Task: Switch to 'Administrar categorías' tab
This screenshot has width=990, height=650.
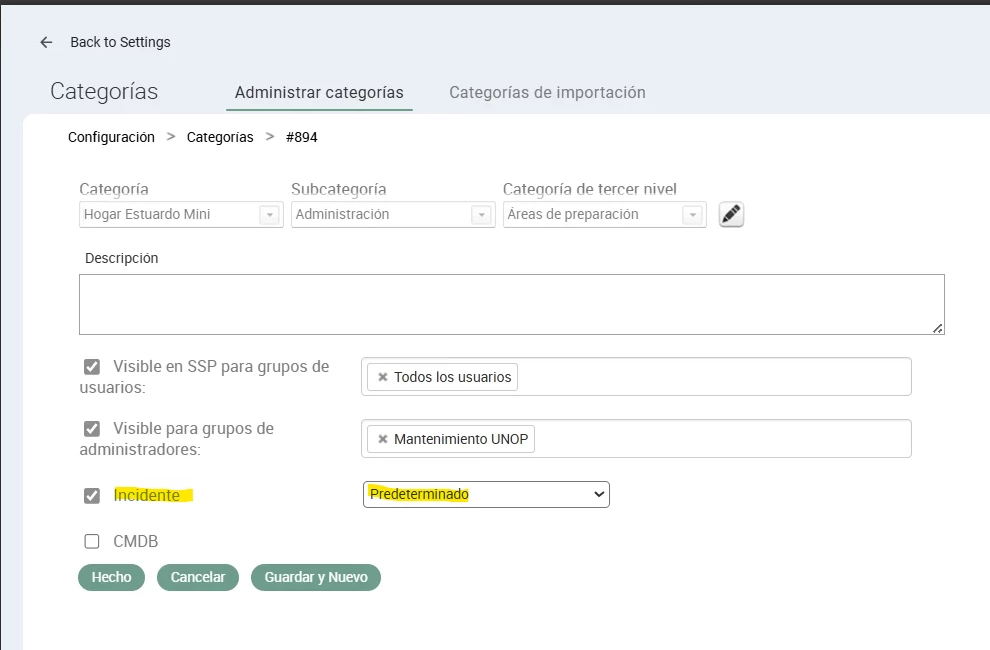Action: tap(319, 93)
